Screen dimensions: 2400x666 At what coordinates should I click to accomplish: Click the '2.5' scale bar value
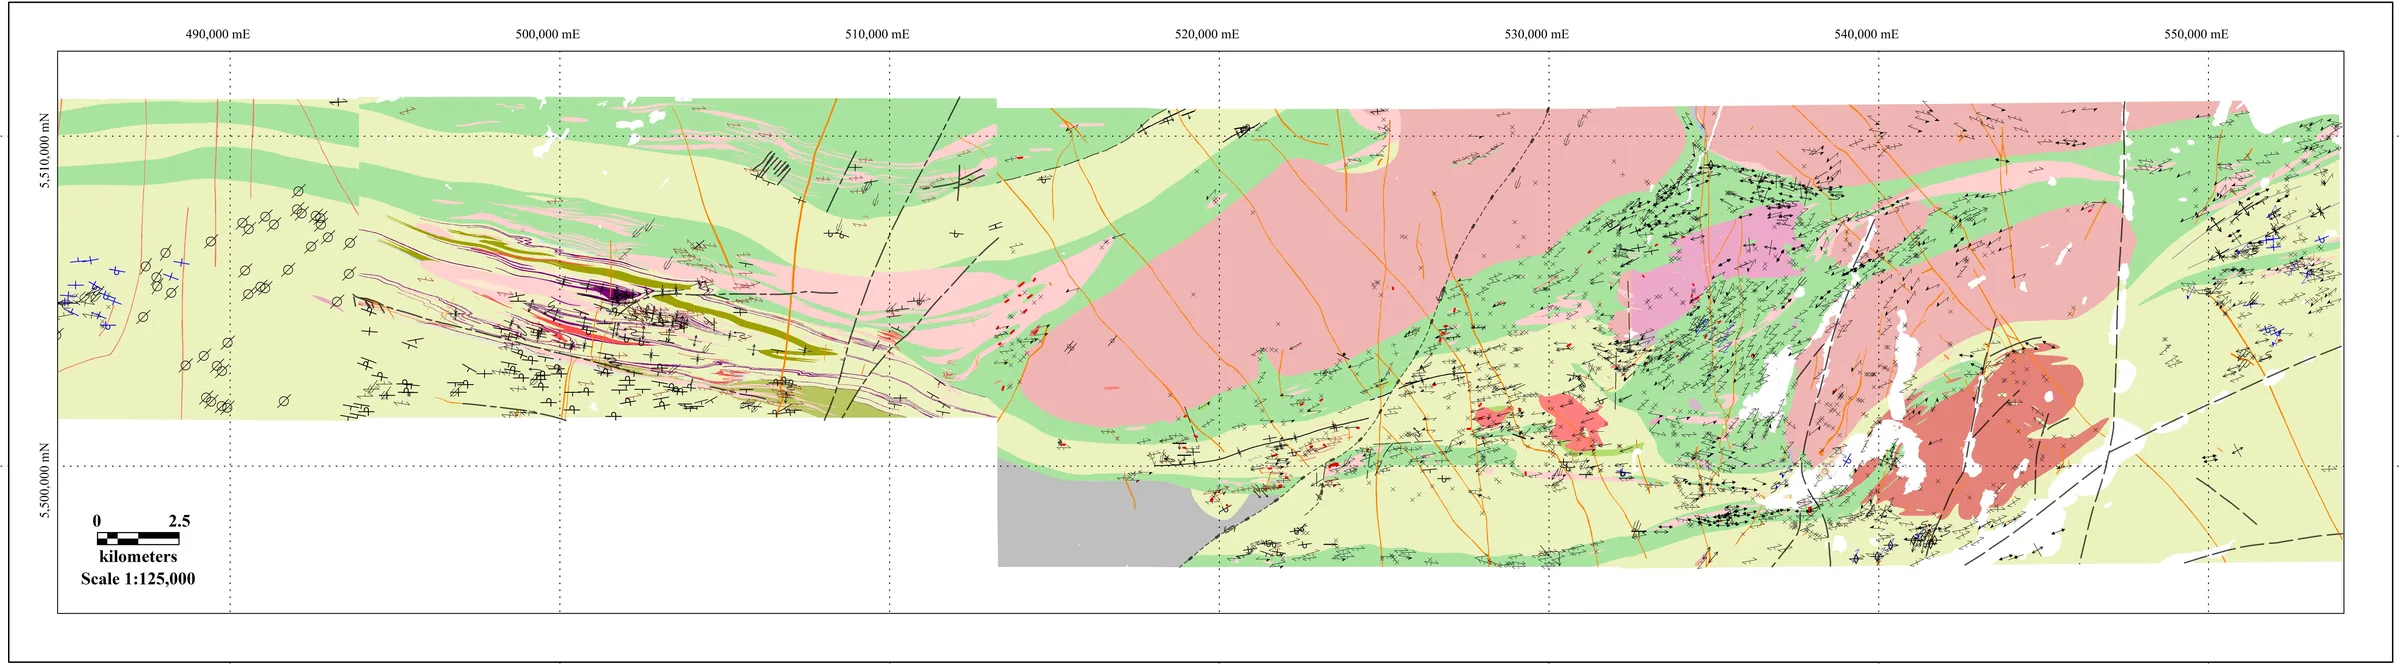coord(179,521)
